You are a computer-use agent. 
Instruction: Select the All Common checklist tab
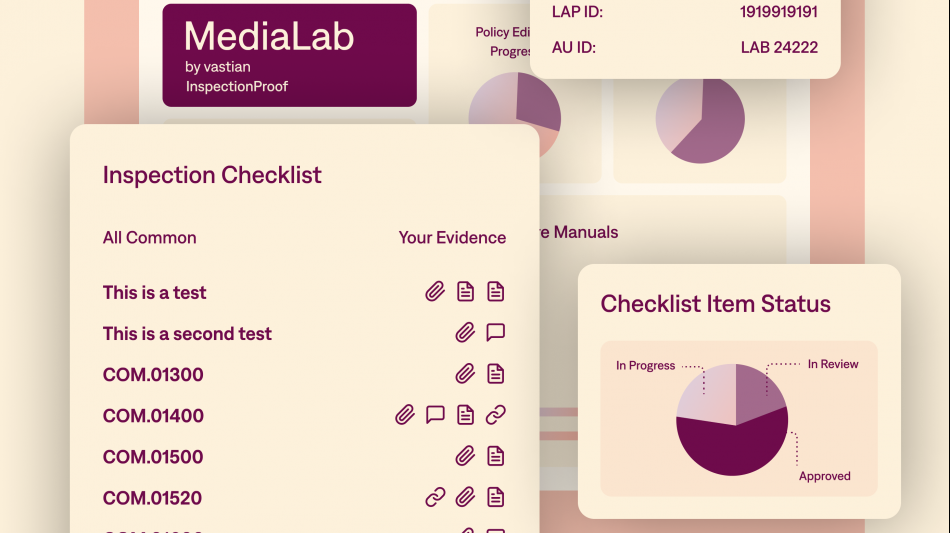pyautogui.click(x=150, y=237)
